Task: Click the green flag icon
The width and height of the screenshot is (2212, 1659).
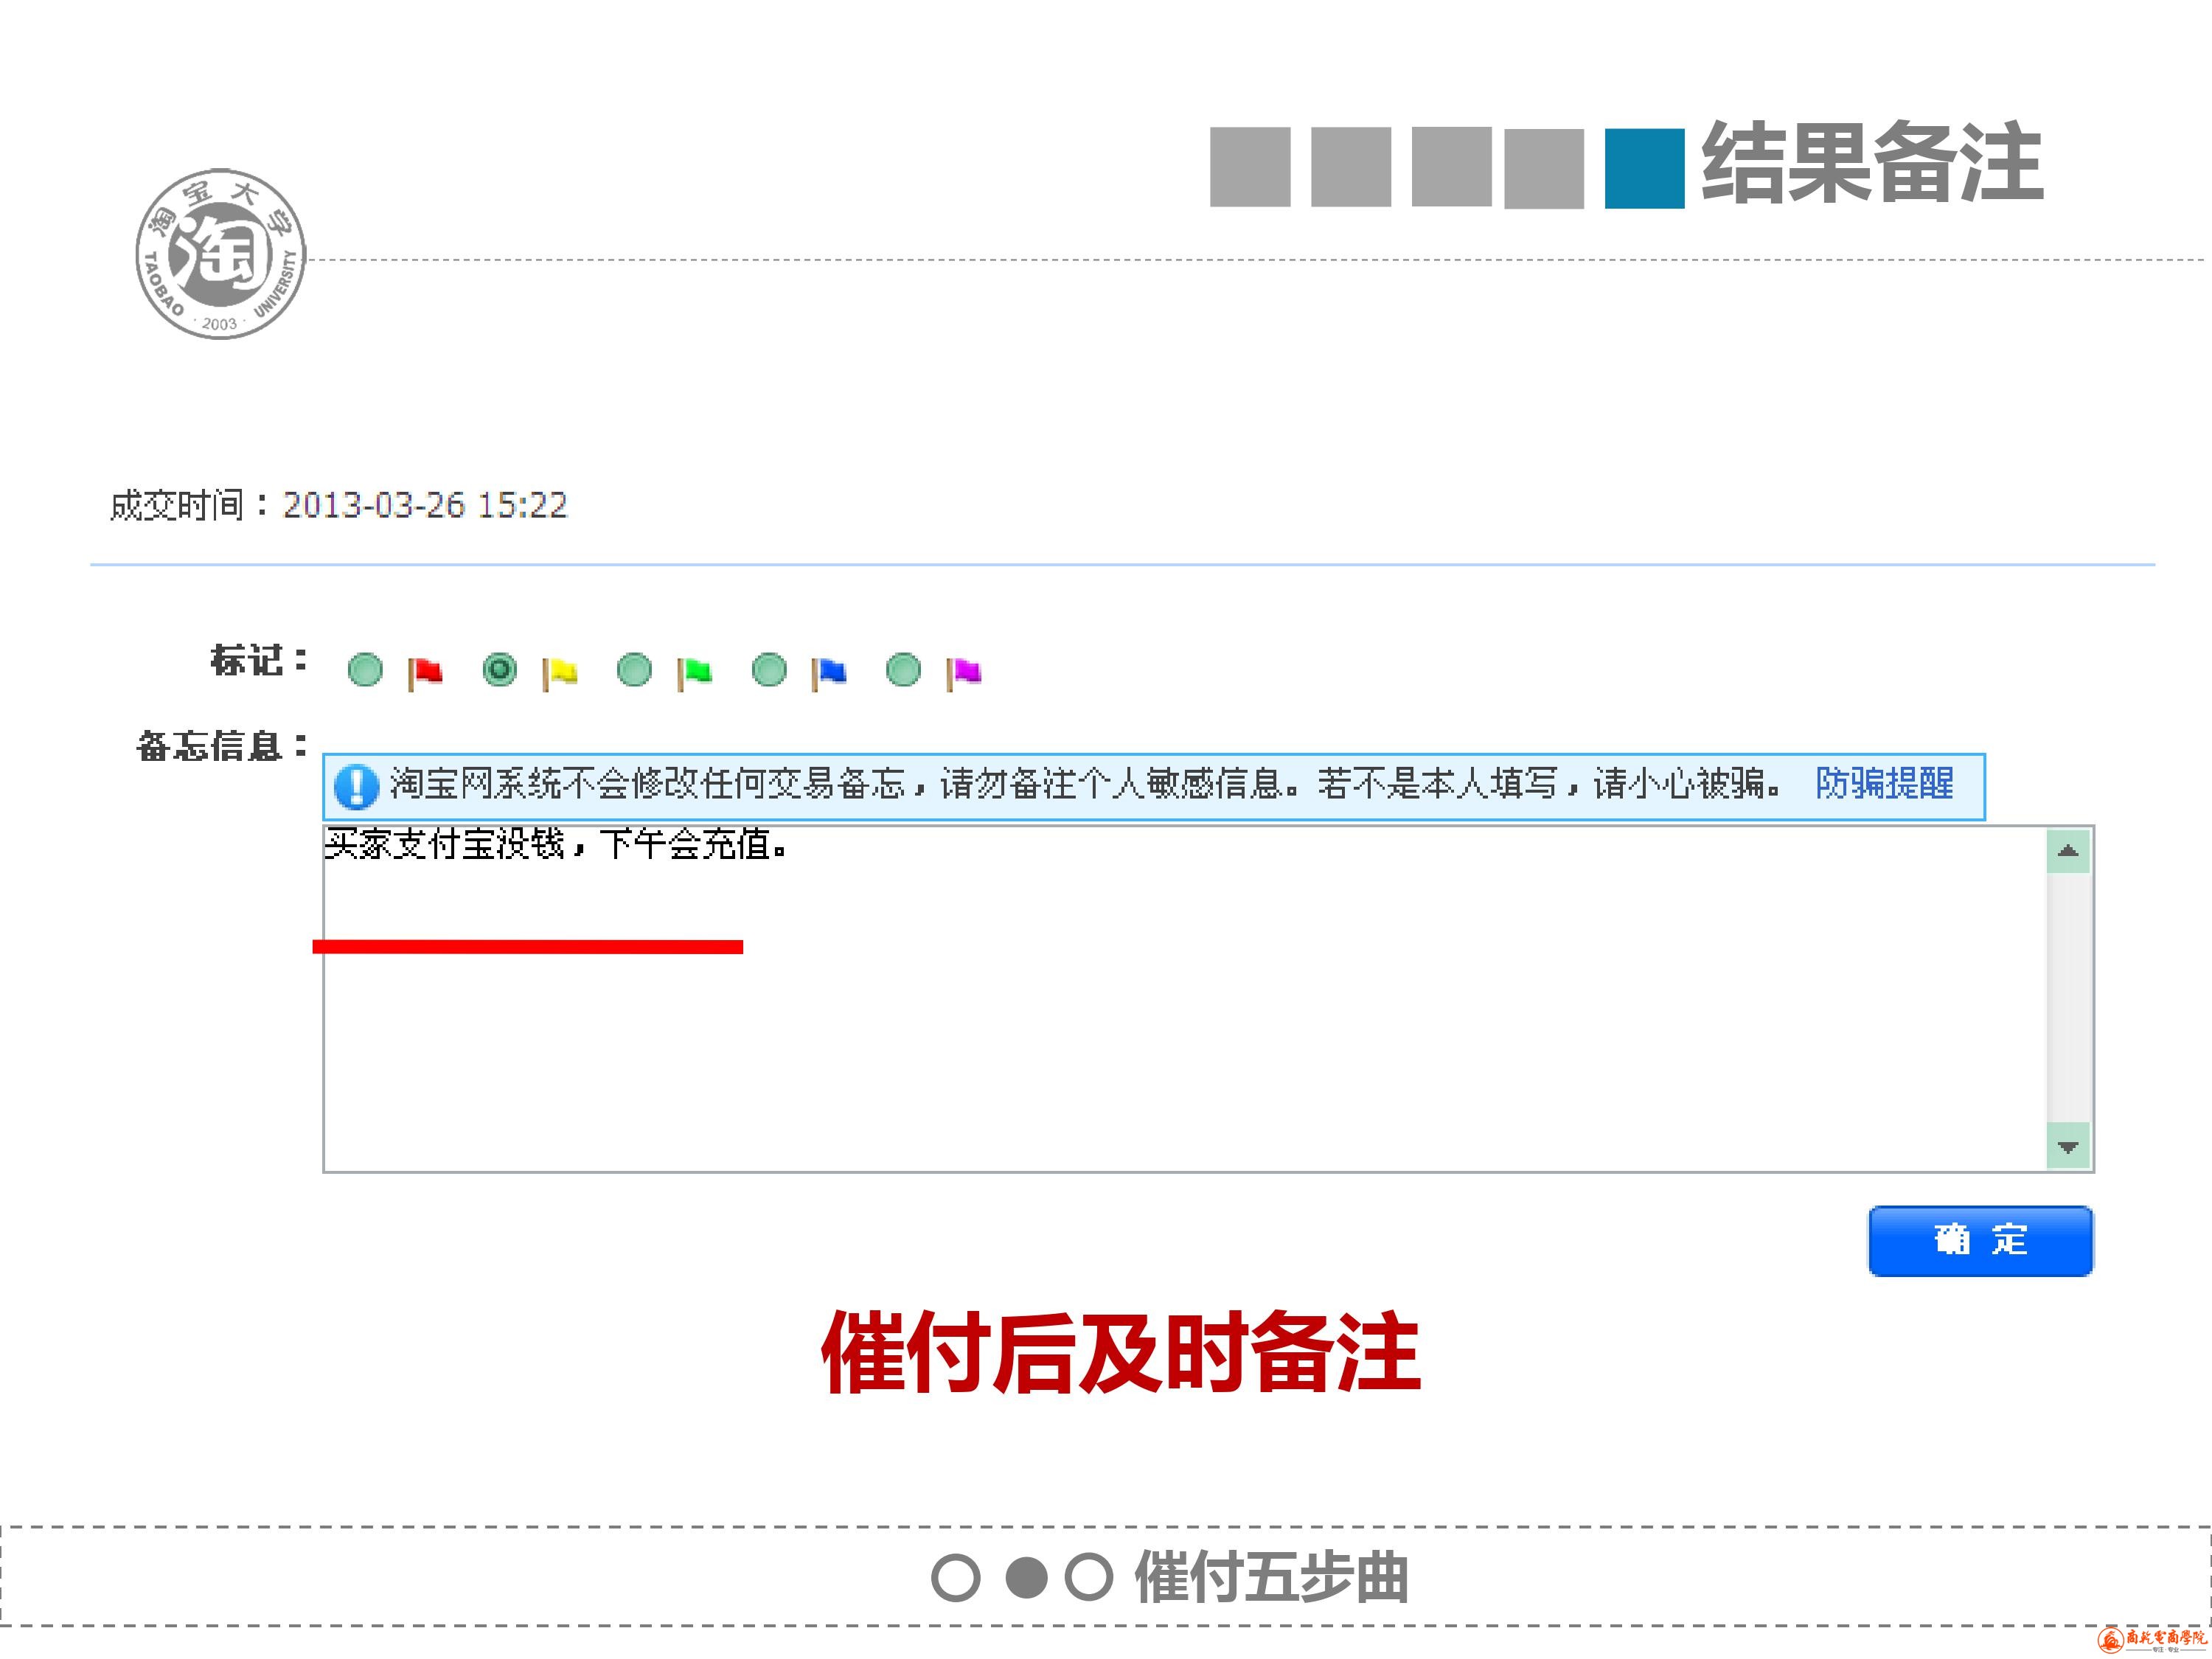Action: pos(695,672)
